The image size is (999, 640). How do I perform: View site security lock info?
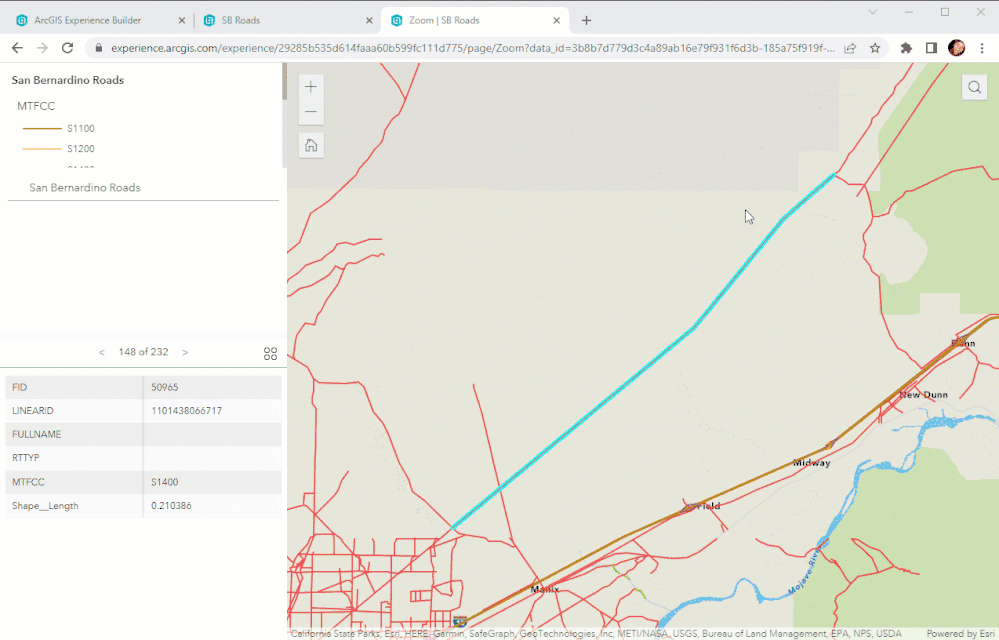(98, 48)
